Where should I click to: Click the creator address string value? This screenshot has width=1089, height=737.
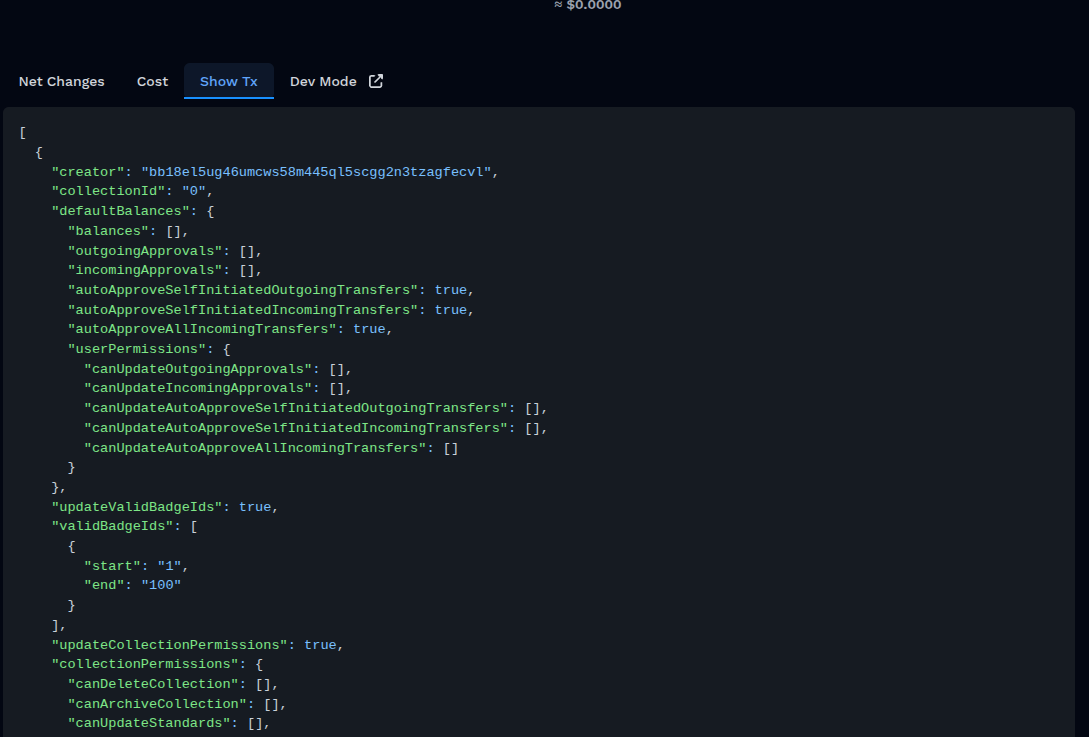pos(316,172)
